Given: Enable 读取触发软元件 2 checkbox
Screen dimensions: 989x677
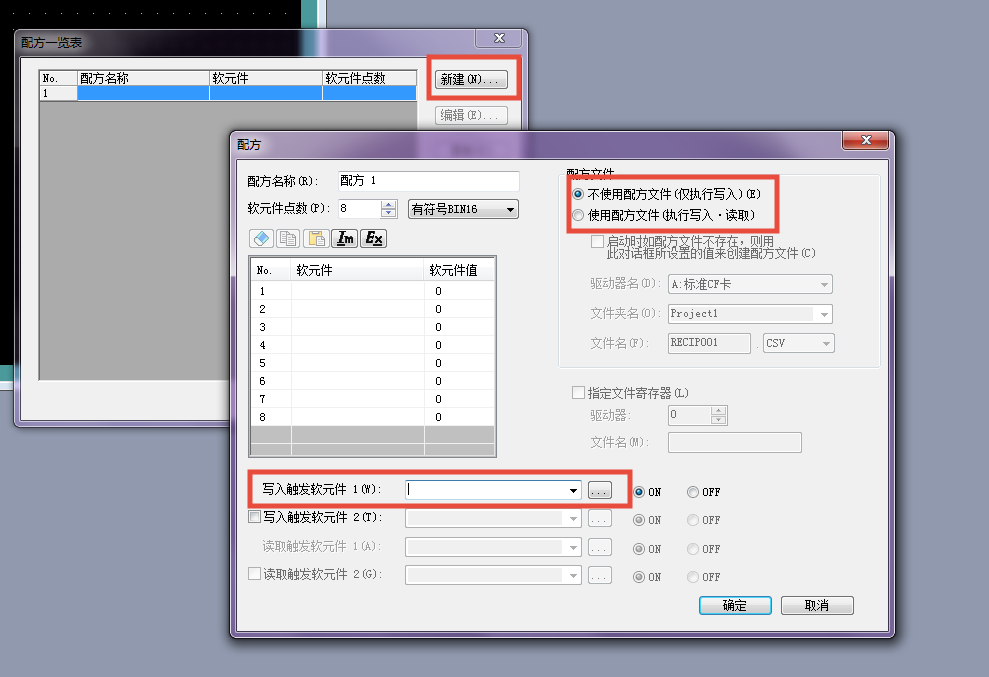Looking at the screenshot, I should (x=254, y=574).
